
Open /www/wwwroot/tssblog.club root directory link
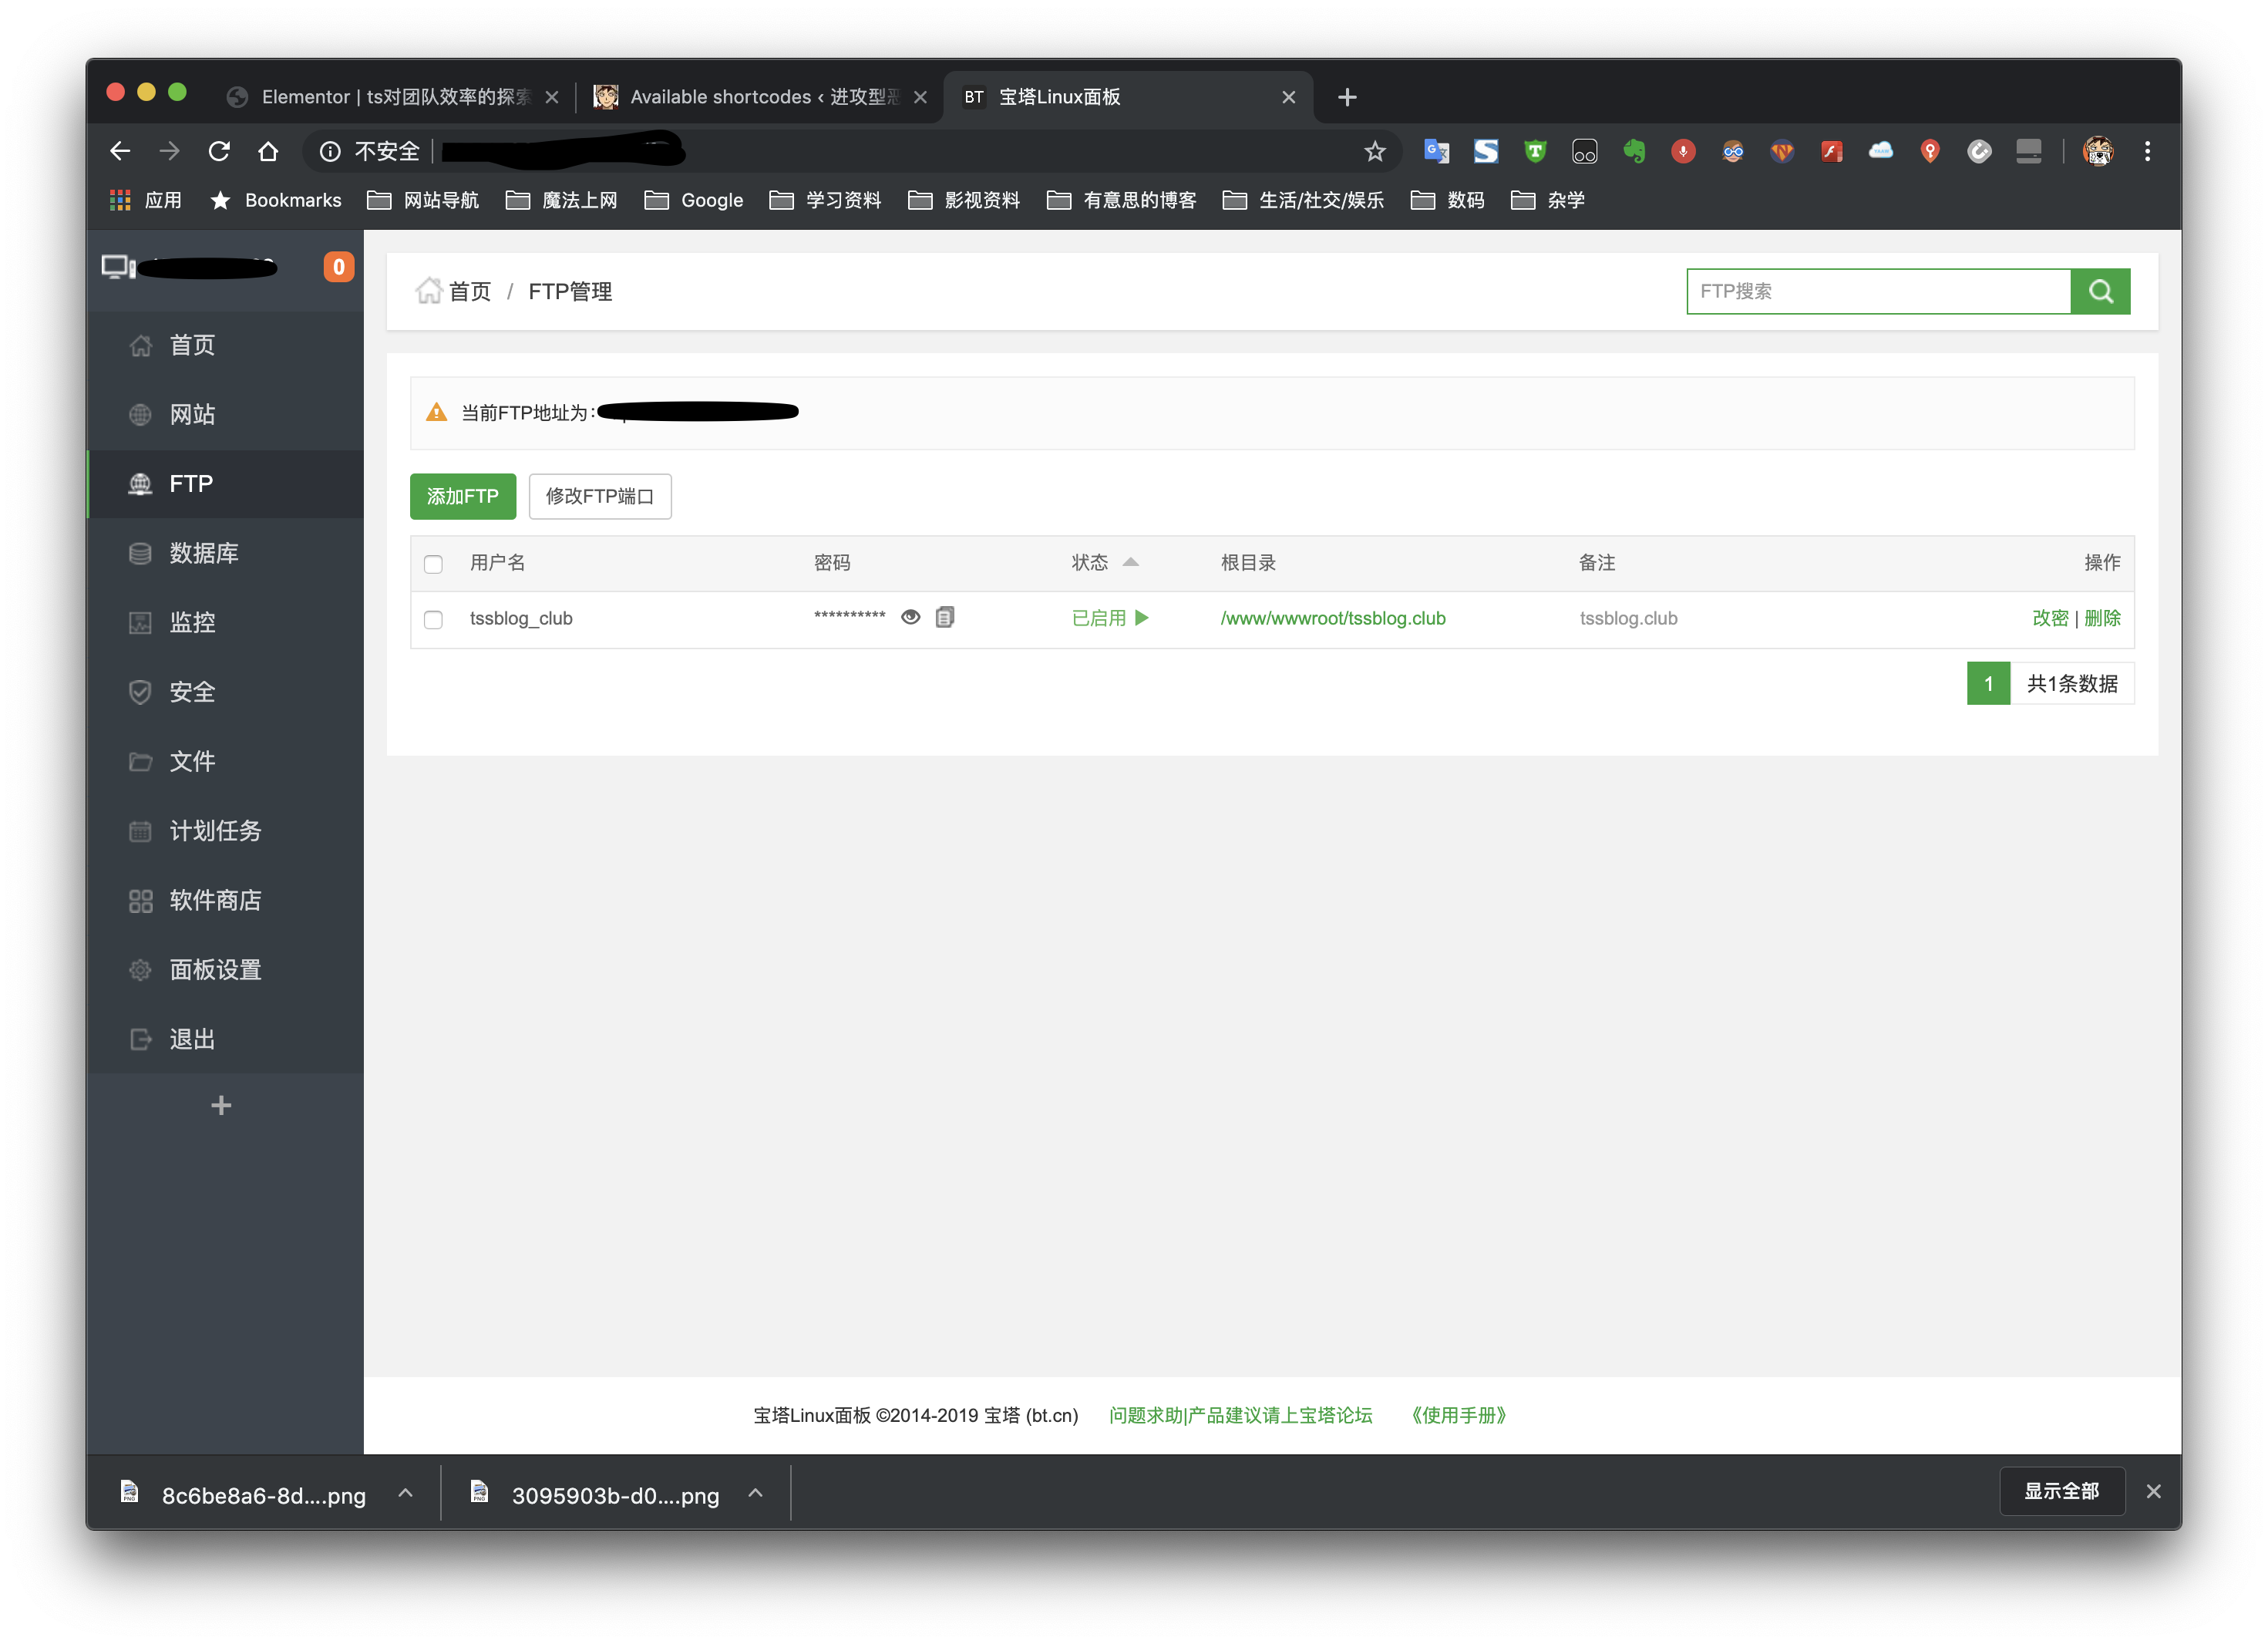1333,618
